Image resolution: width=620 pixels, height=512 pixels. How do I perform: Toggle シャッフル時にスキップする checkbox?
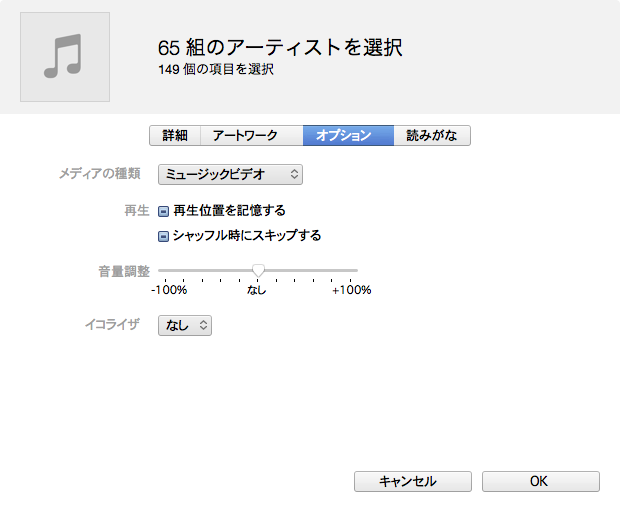coord(164,236)
